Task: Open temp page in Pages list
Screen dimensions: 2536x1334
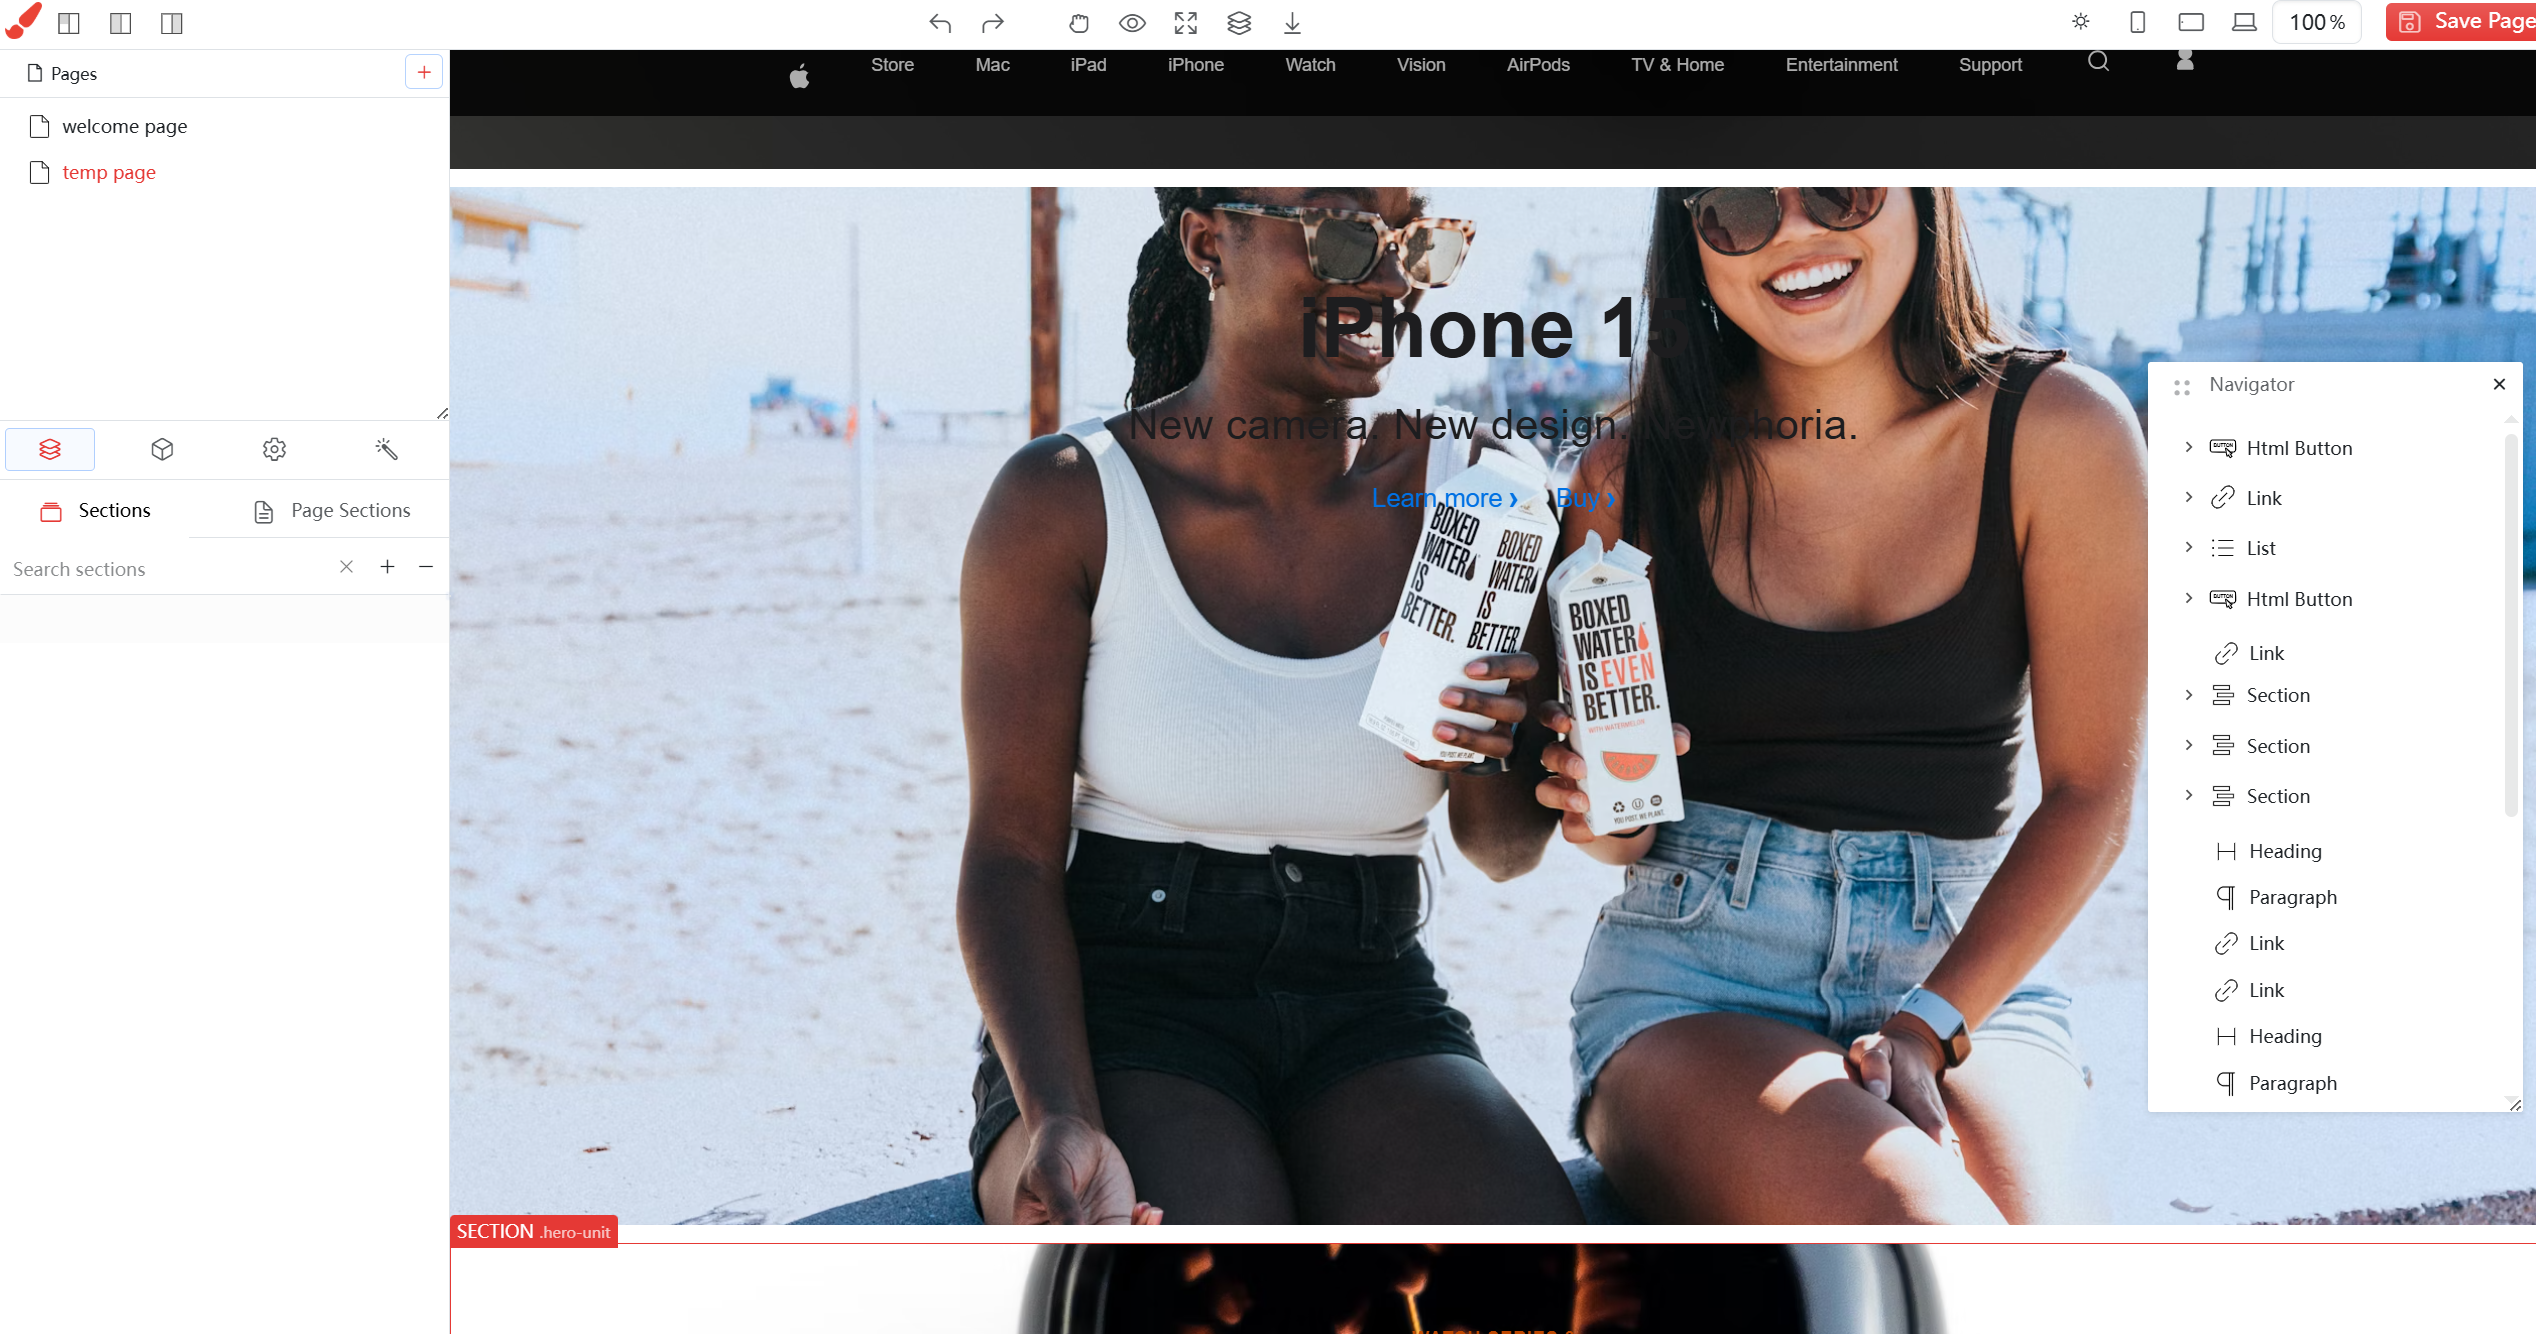Action: [109, 172]
